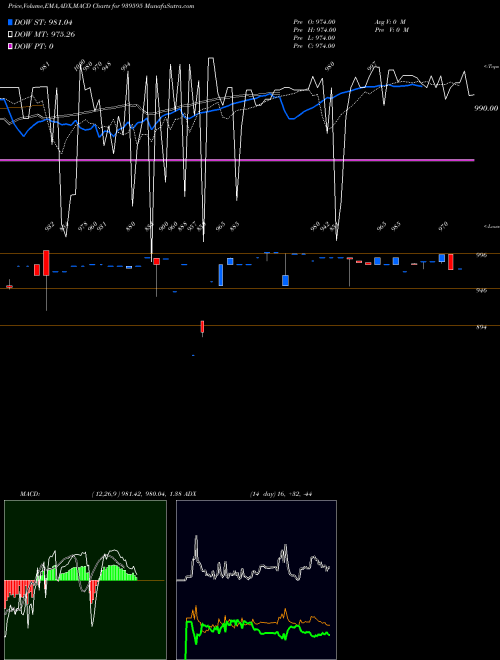This screenshot has width=500, height=660.
Task: Click the Avg V: 0 M value
Action: 390,22
